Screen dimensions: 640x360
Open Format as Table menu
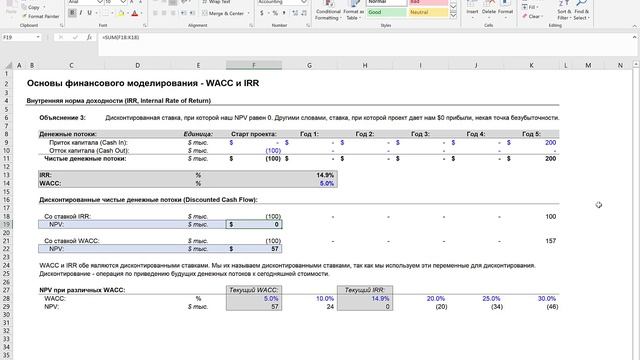pos(353,11)
